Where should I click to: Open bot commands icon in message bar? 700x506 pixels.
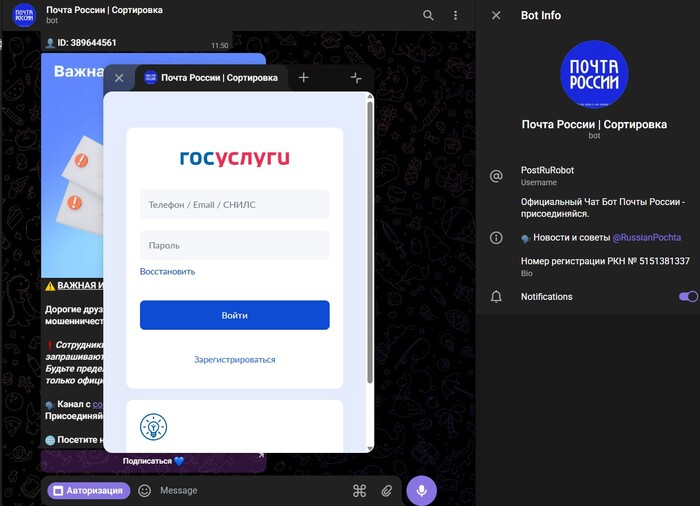[360, 491]
